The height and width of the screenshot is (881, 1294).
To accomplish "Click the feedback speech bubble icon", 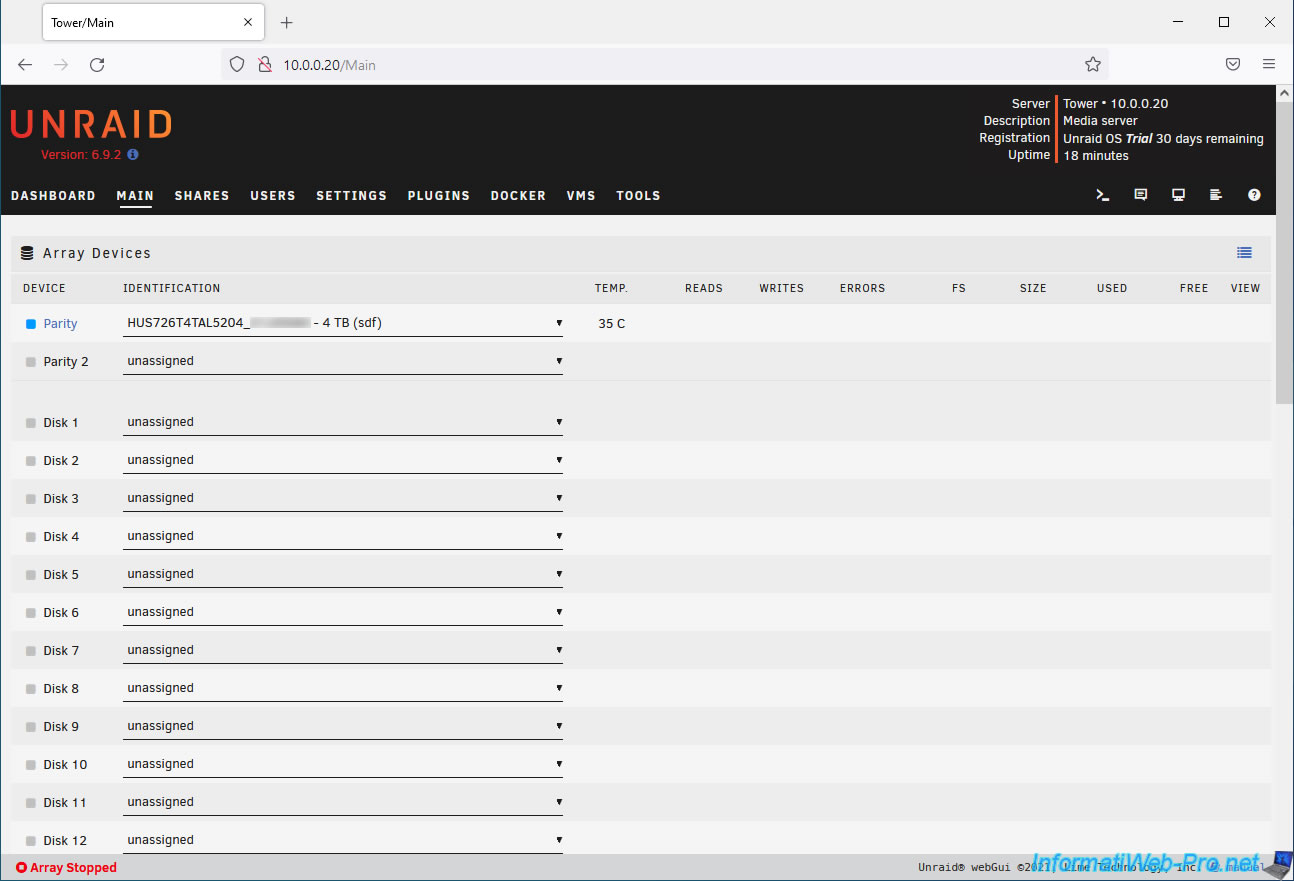I will point(1141,195).
